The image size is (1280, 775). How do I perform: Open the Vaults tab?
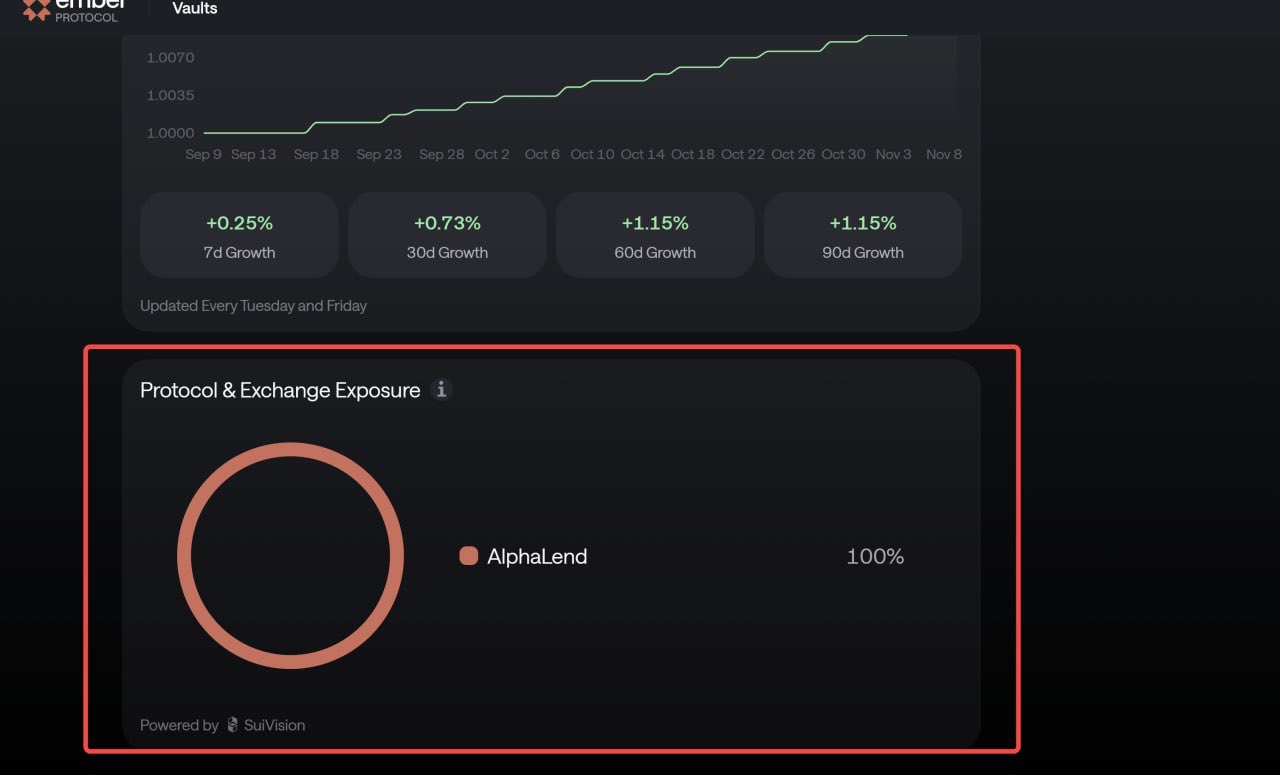coord(195,9)
